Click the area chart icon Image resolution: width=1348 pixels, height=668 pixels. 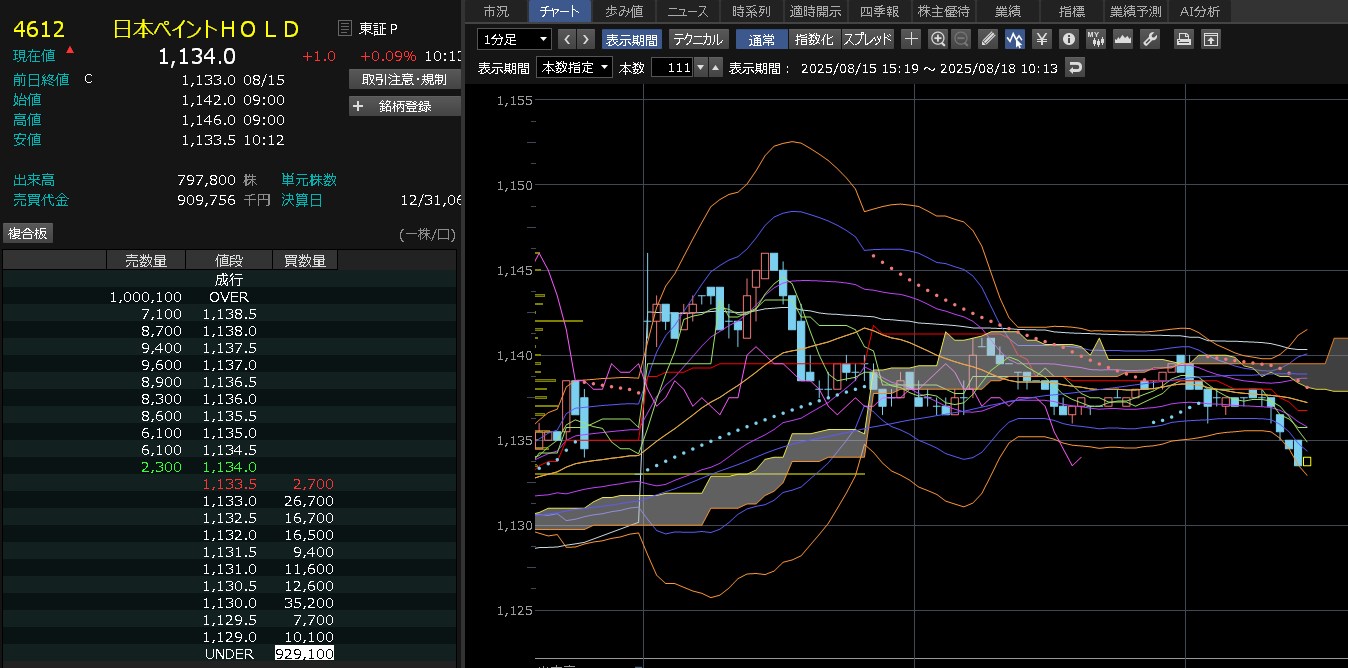(1122, 39)
